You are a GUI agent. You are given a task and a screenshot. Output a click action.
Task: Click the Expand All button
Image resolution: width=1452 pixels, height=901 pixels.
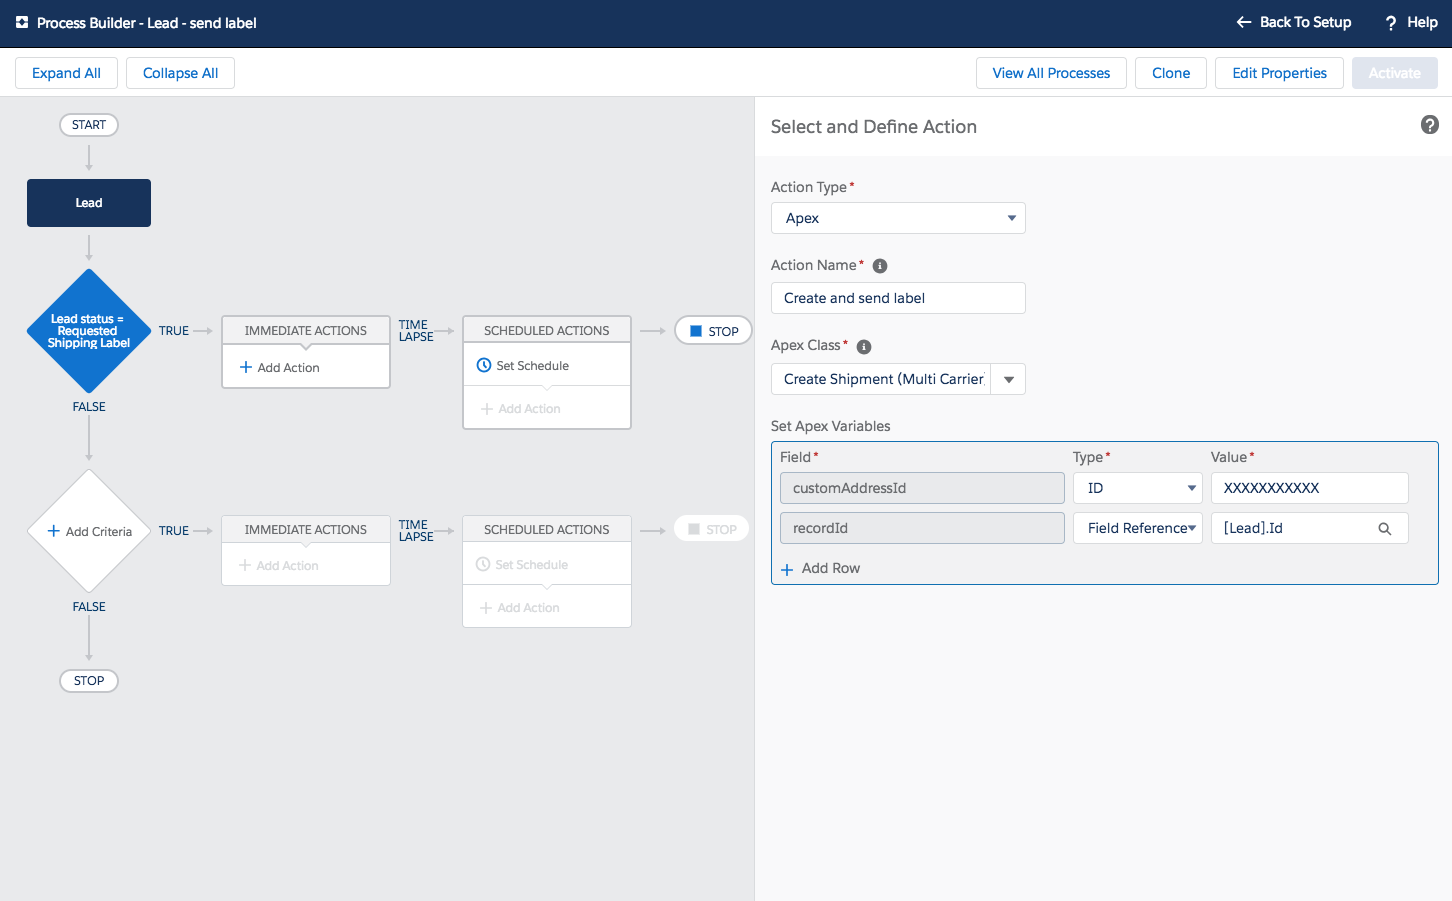coord(66,73)
